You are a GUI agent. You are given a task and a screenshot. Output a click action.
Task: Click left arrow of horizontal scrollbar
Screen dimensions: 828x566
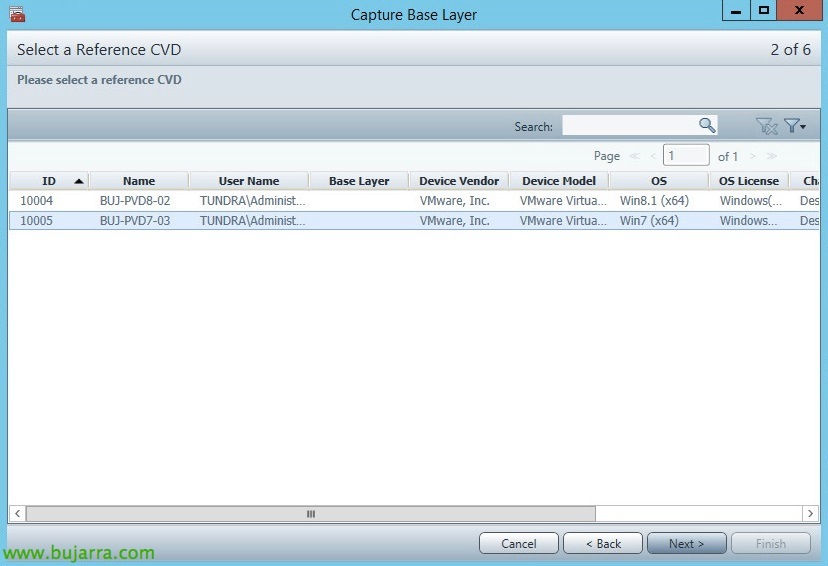click(x=17, y=513)
